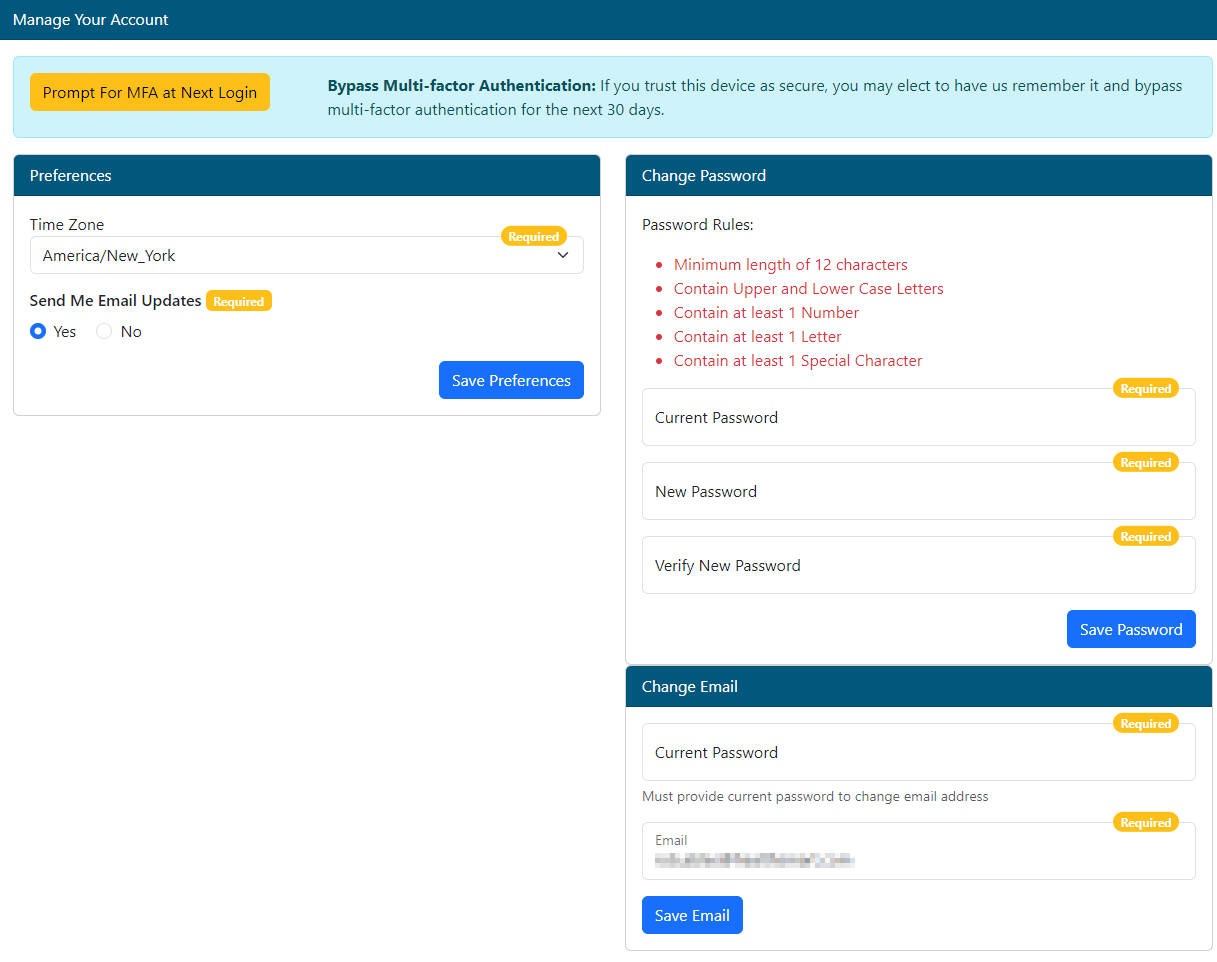Click the Preferences panel header
This screenshot has height=962, width=1217.
[307, 175]
